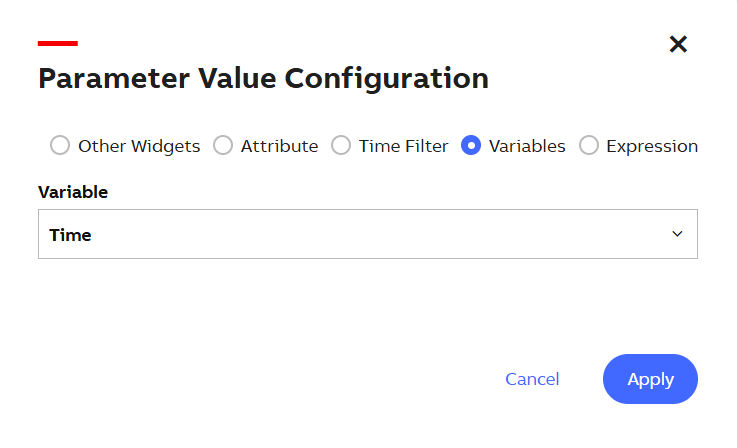Click the red accent bar above title

click(x=58, y=43)
